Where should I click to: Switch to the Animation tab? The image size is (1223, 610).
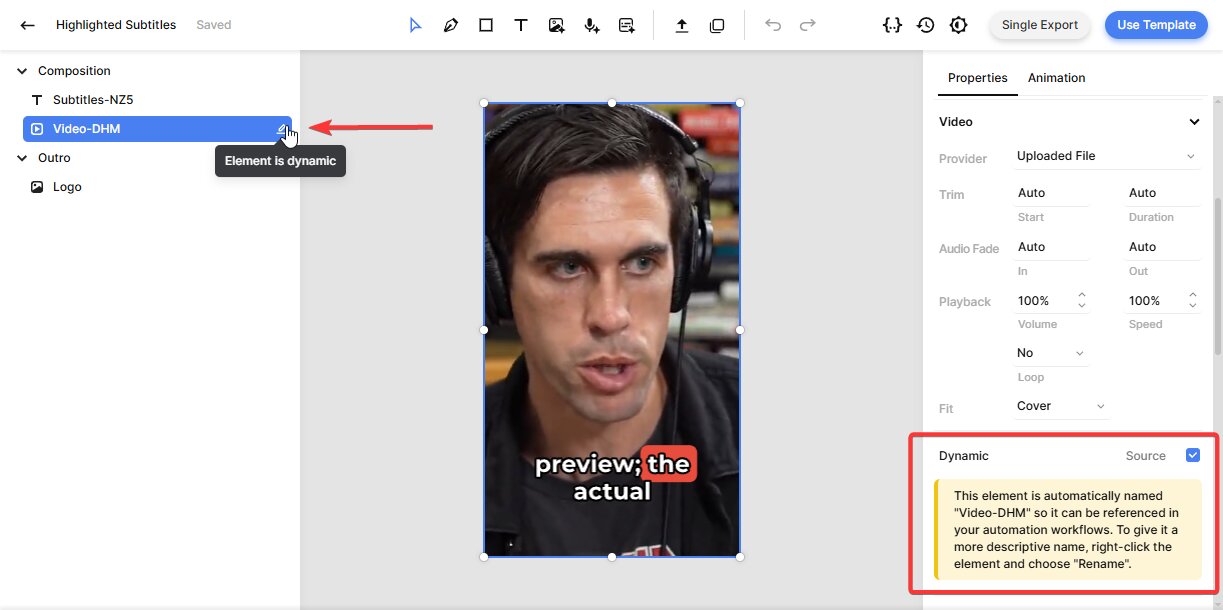click(x=1056, y=78)
